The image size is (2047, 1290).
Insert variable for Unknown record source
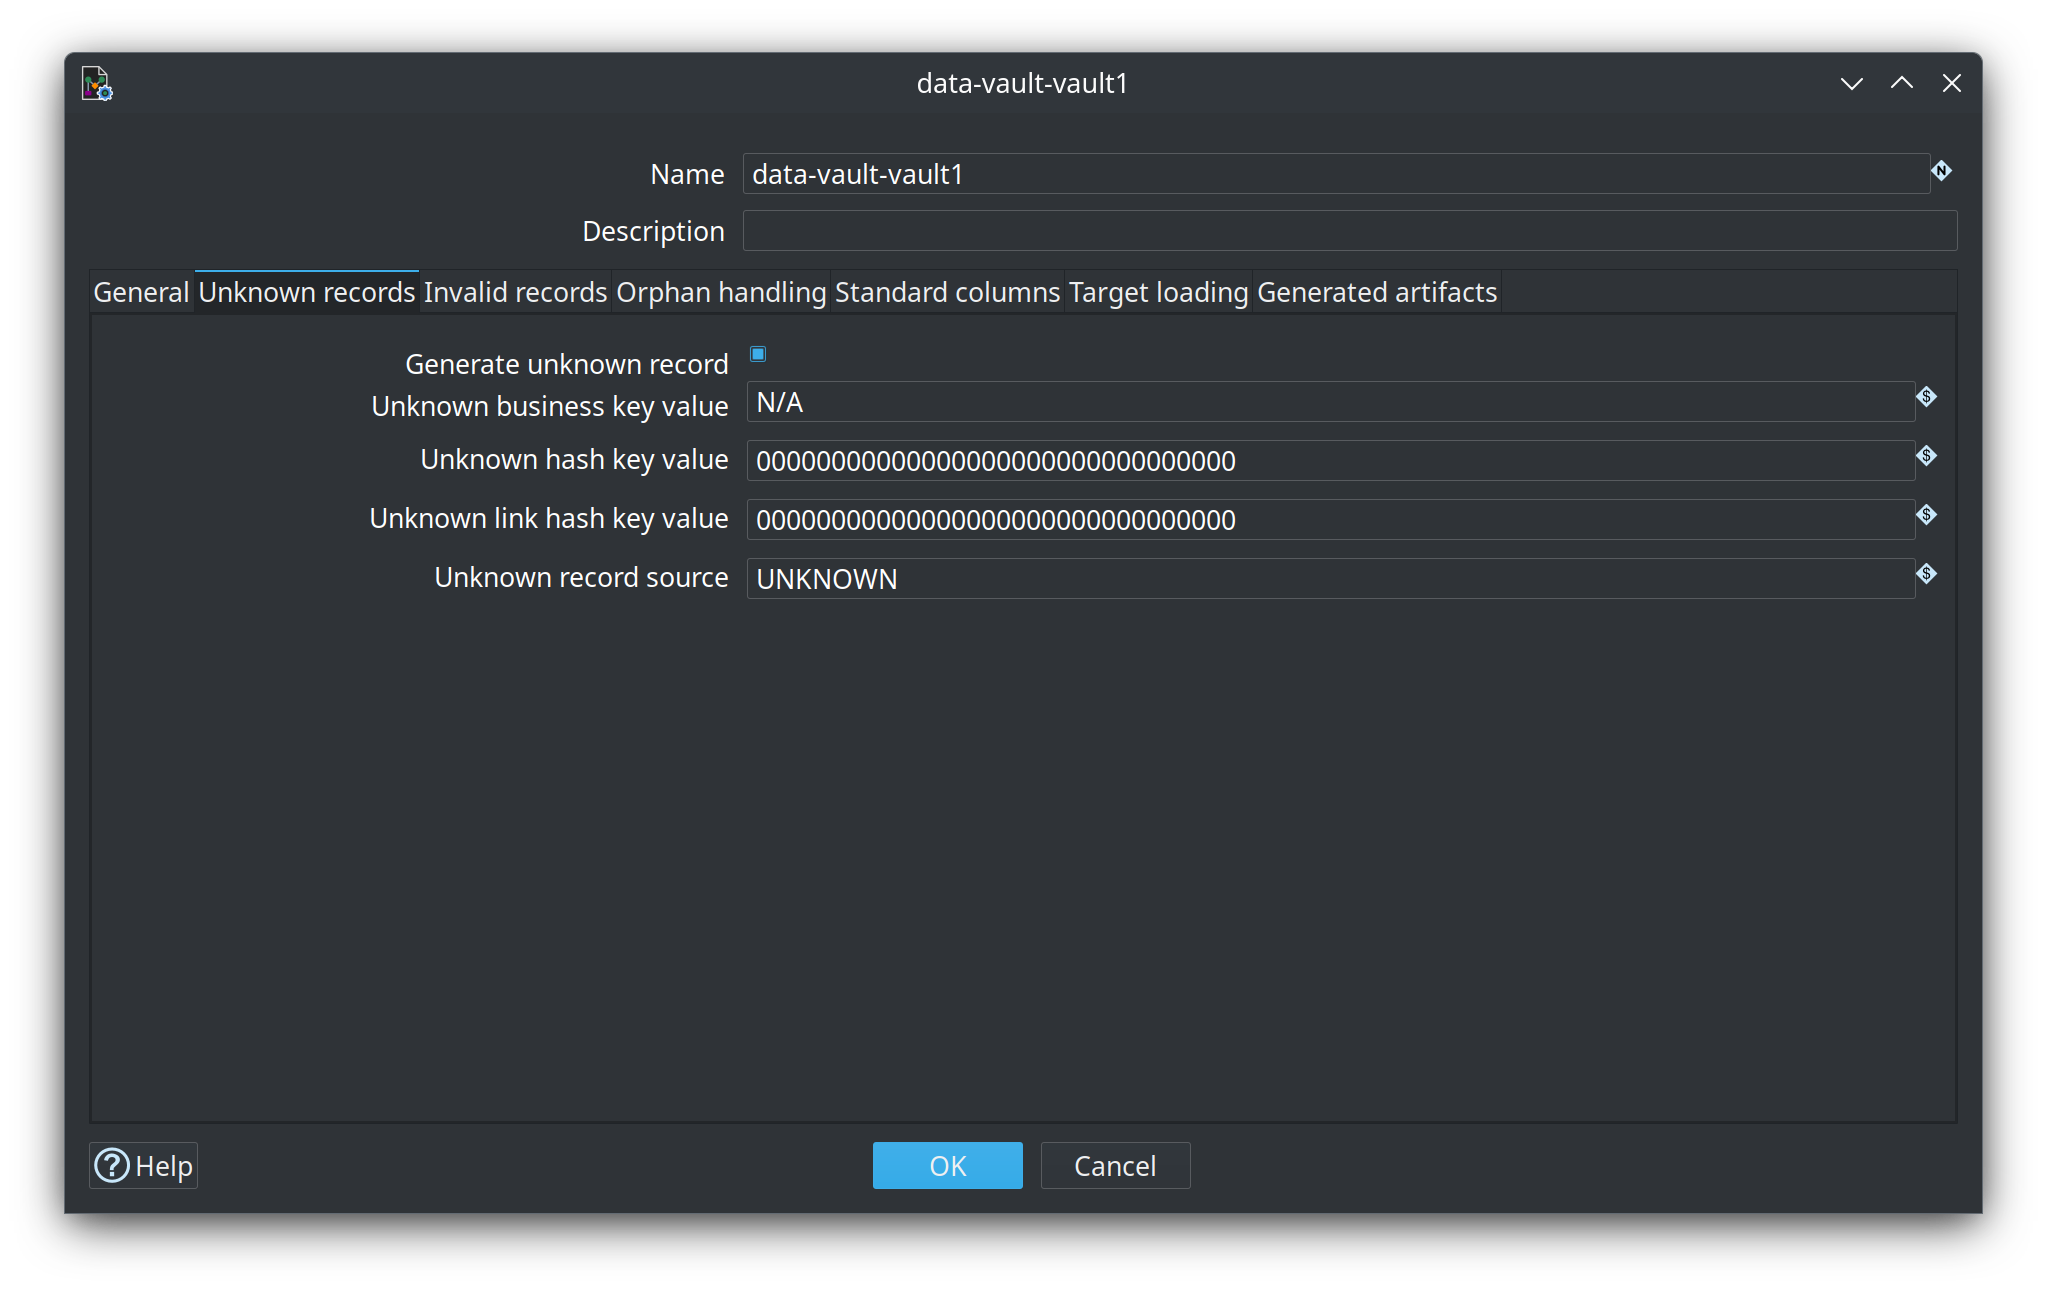[1926, 575]
